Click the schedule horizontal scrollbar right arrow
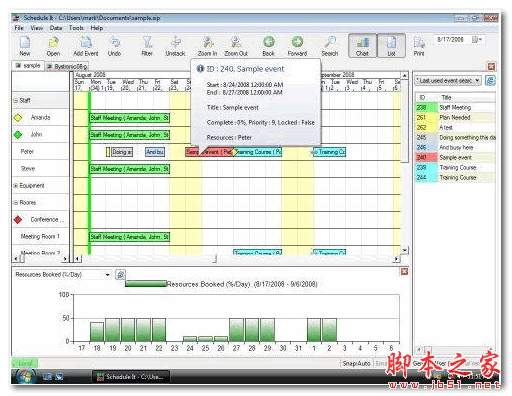Image resolution: width=512 pixels, height=396 pixels. pos(396,258)
